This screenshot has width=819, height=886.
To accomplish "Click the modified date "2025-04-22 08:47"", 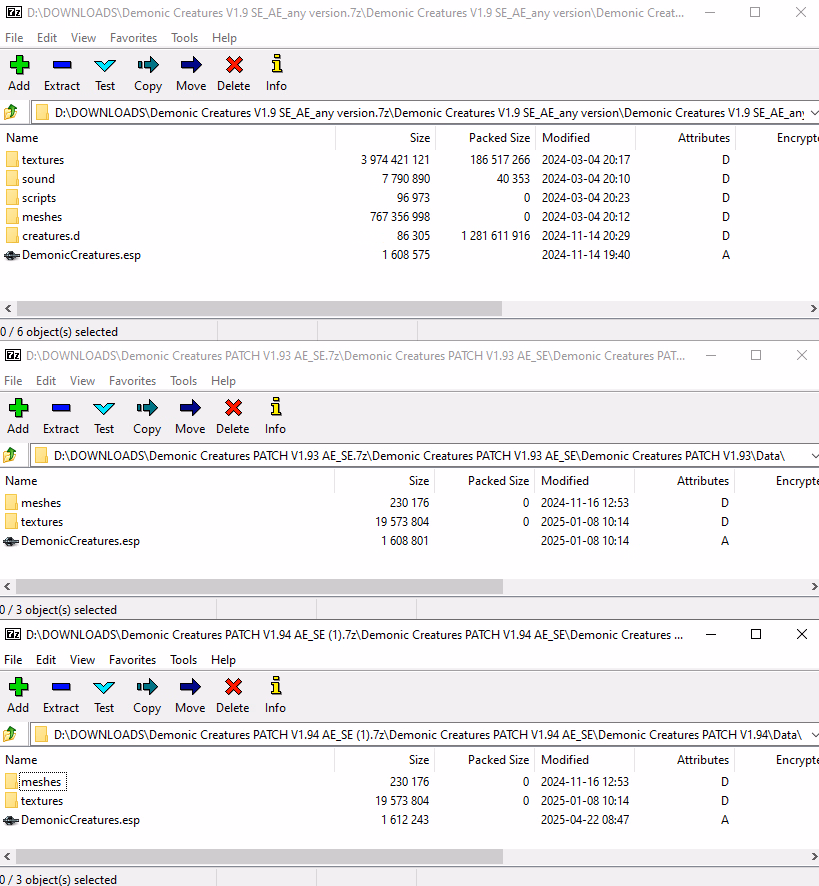I will (x=585, y=820).
